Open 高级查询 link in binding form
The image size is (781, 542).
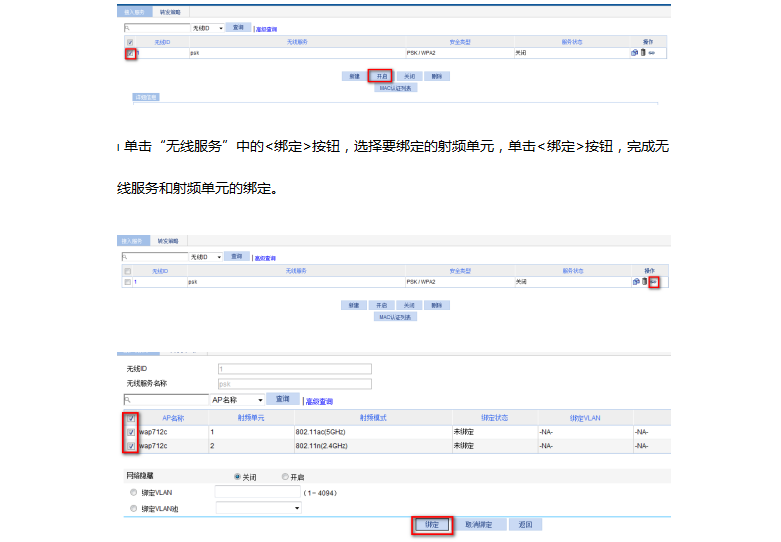pyautogui.click(x=319, y=402)
